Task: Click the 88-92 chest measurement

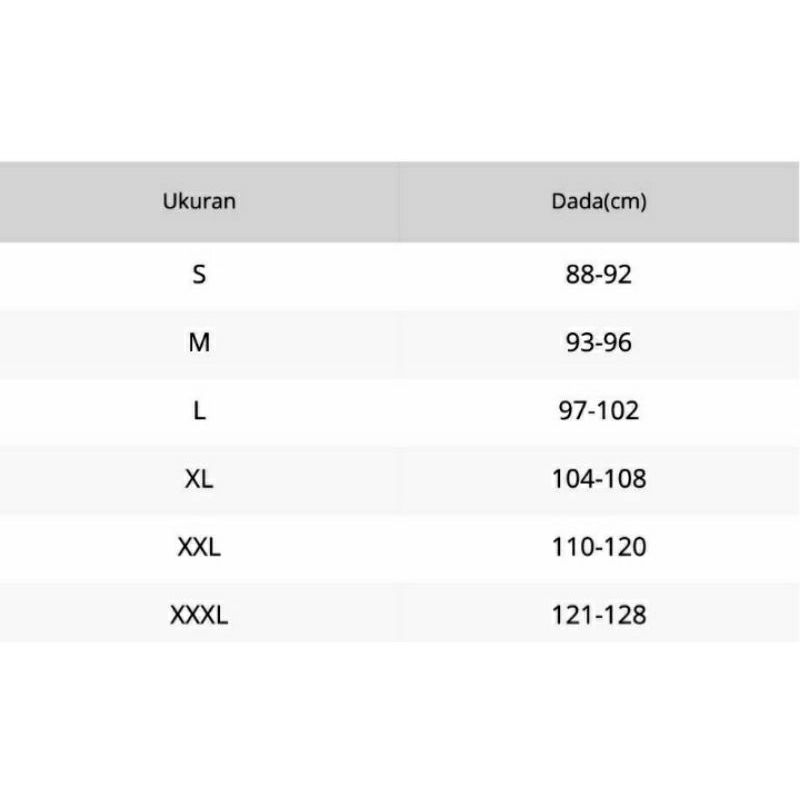Action: (599, 274)
